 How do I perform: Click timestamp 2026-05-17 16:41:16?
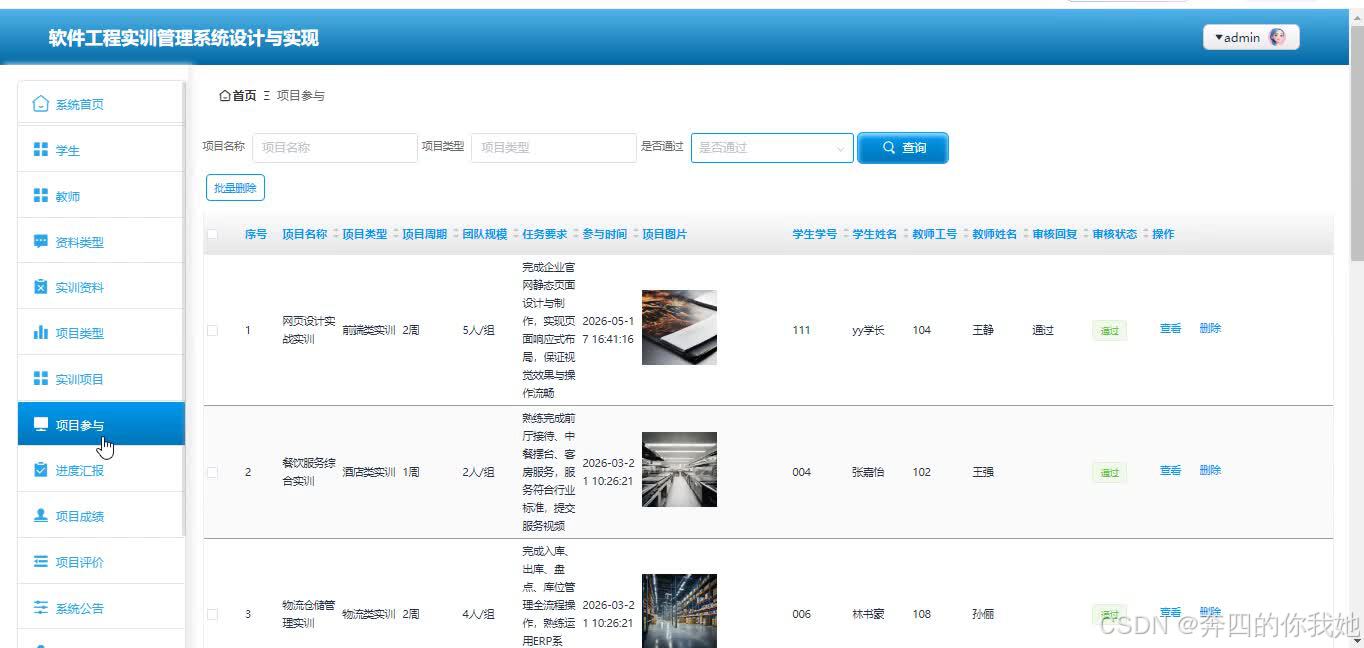[x=608, y=330]
